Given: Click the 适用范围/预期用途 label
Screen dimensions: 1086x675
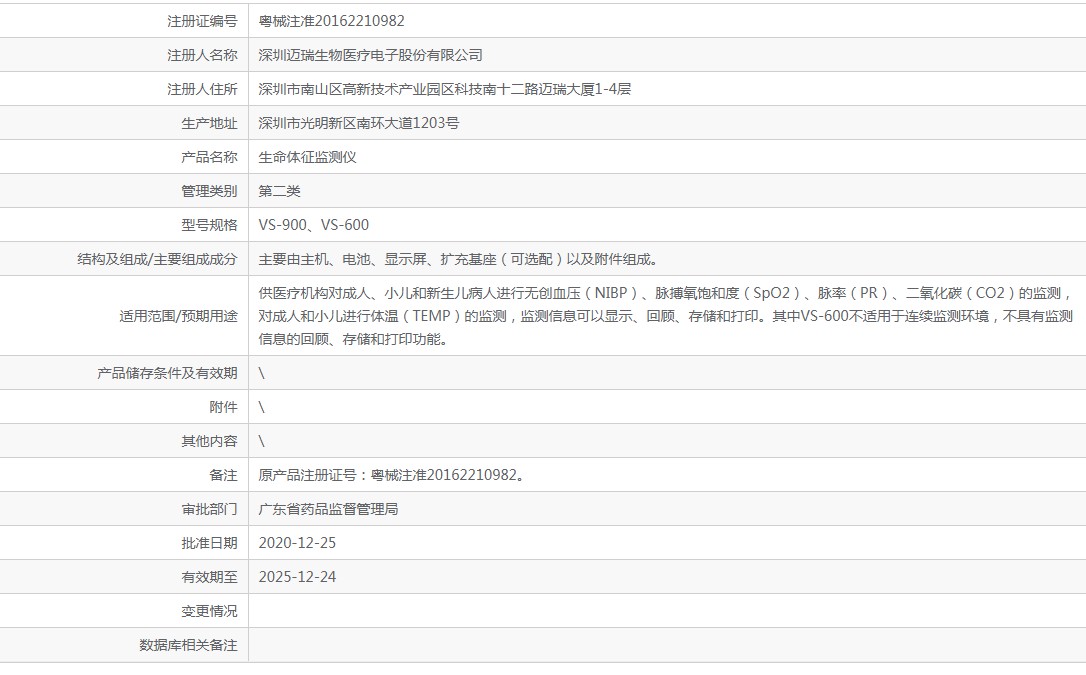Looking at the screenshot, I should point(178,316).
